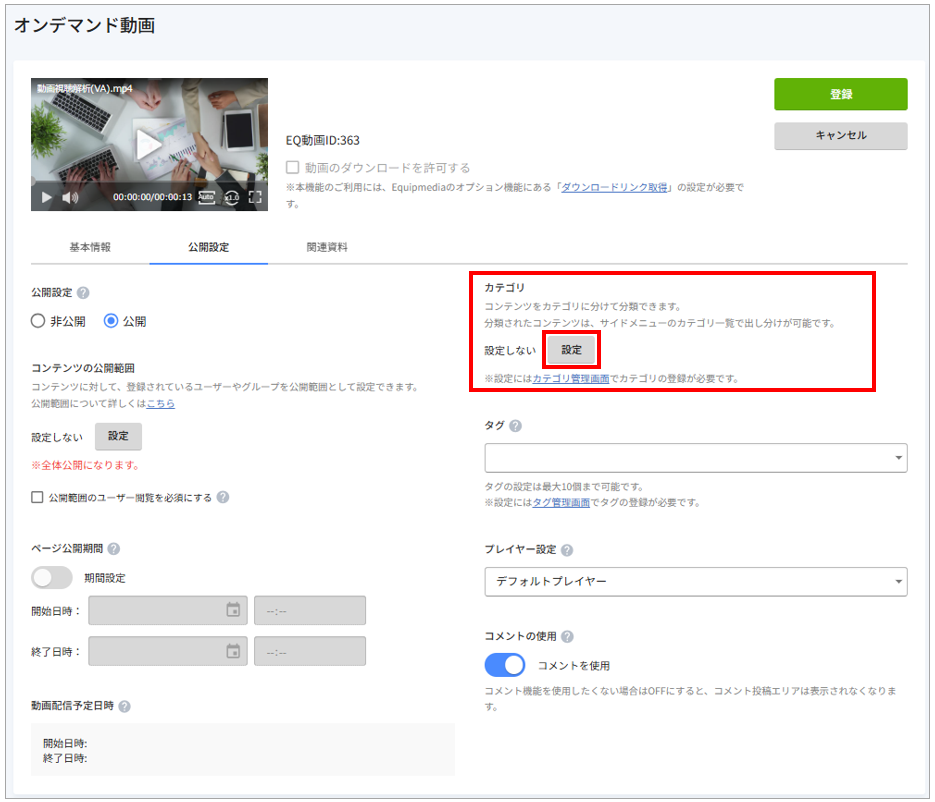
Task: Expand the タグ dropdown list
Action: point(696,458)
